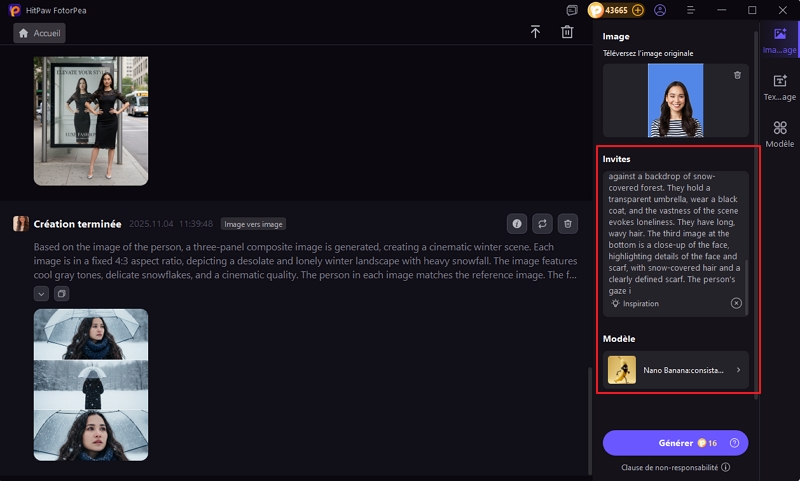
Task: Show info for the completed creation
Action: tap(516, 224)
